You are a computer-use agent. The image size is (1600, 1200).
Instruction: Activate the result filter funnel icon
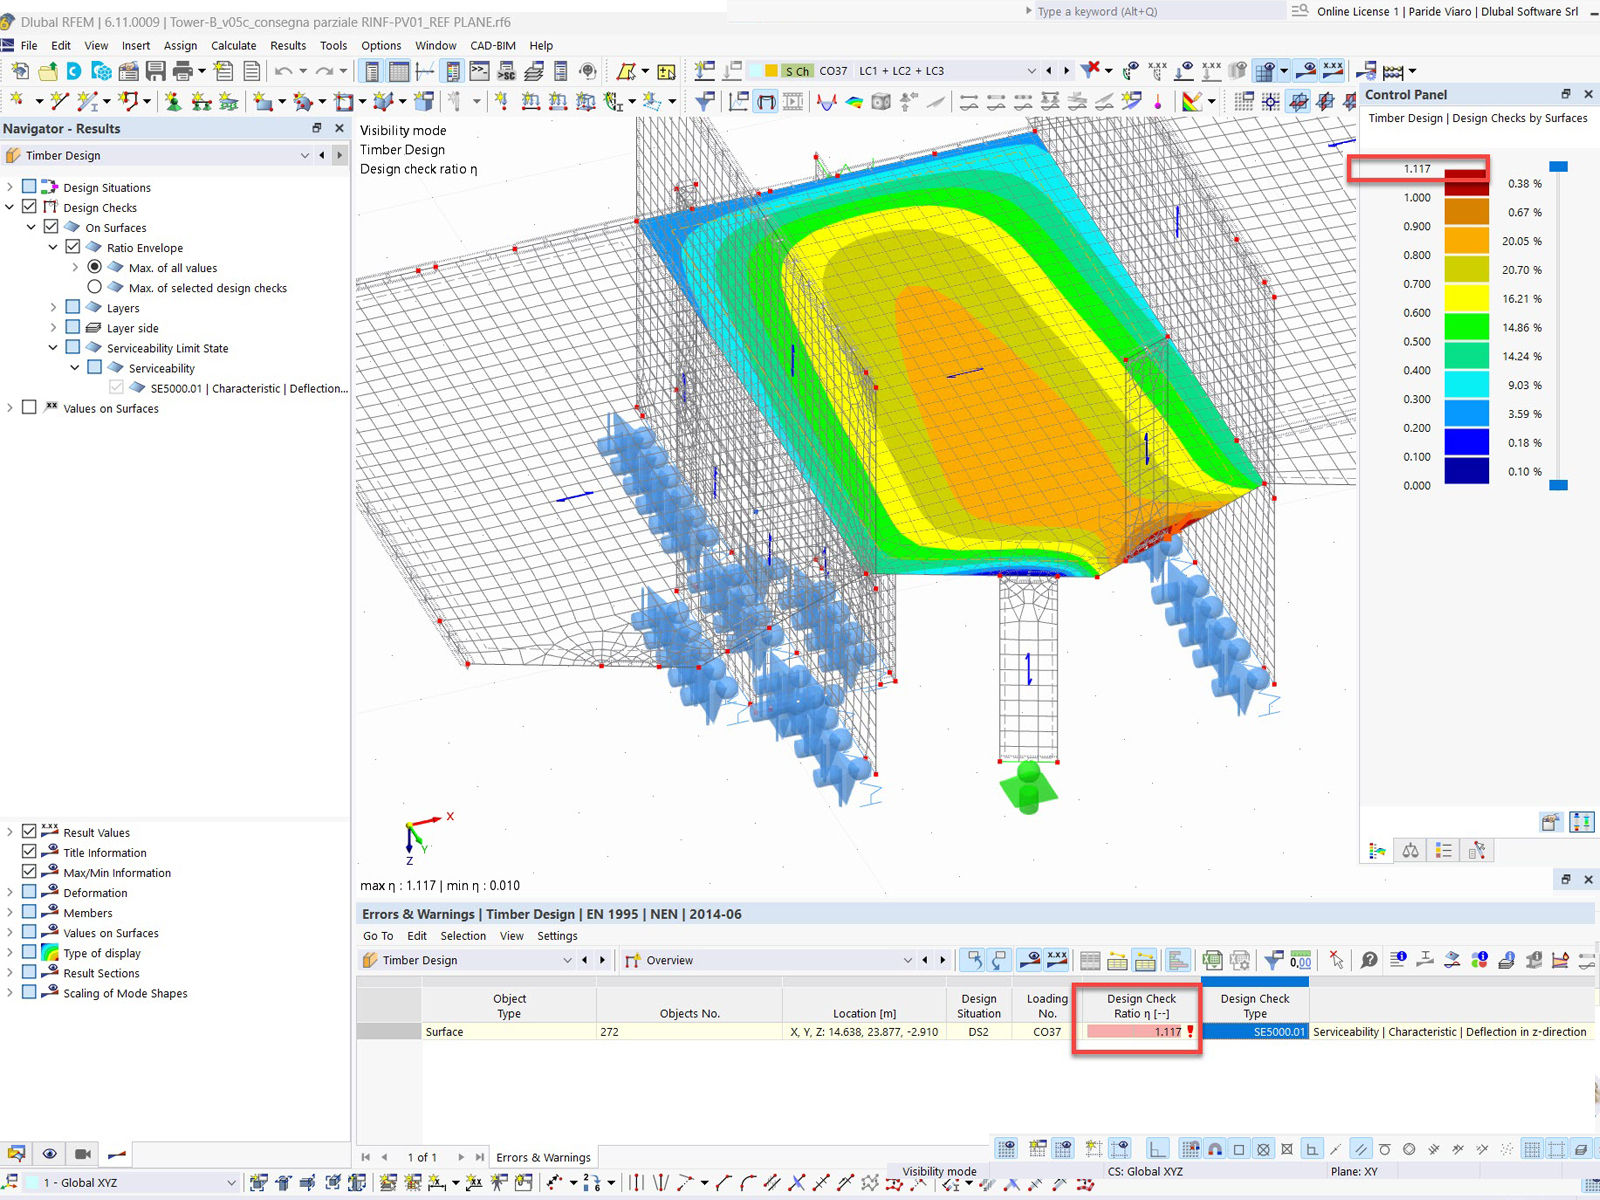pyautogui.click(x=1273, y=960)
